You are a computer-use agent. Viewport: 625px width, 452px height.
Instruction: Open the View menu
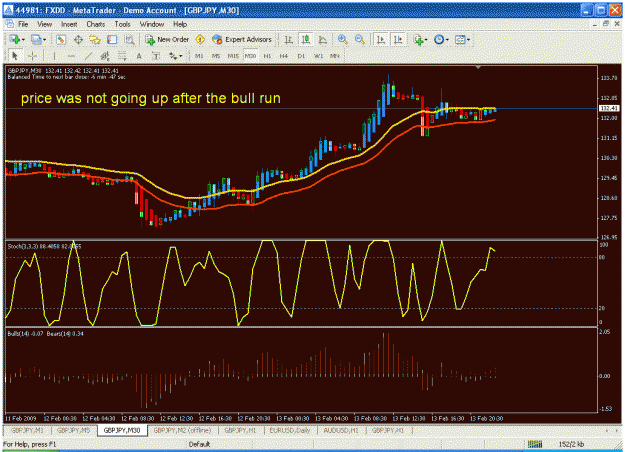(x=45, y=24)
